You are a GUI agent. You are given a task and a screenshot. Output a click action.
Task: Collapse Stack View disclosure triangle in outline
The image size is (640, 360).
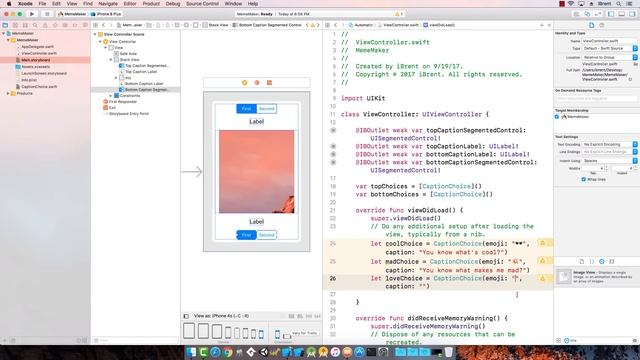[111, 60]
